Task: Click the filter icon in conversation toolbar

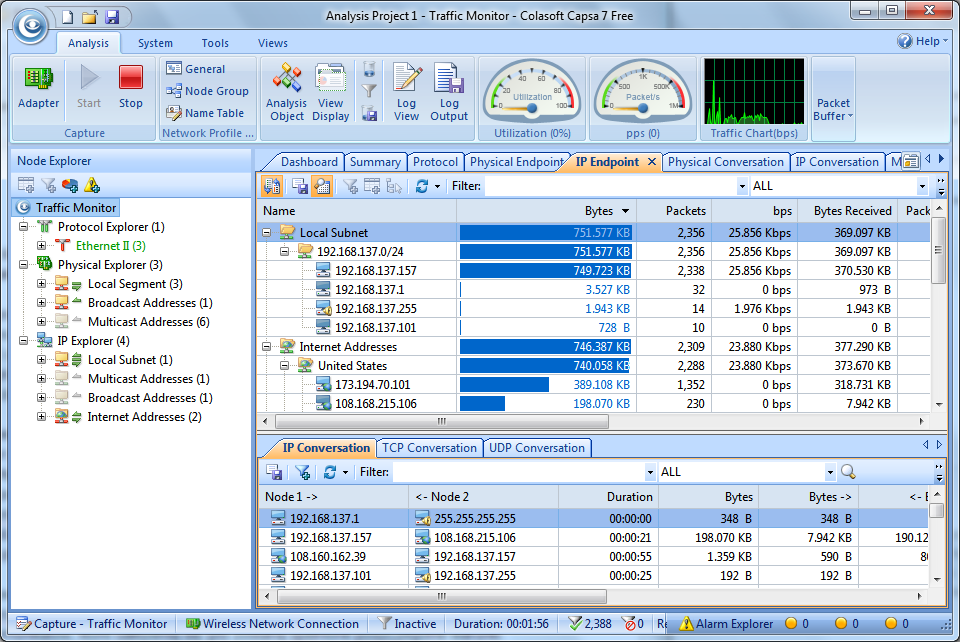Action: [x=302, y=472]
